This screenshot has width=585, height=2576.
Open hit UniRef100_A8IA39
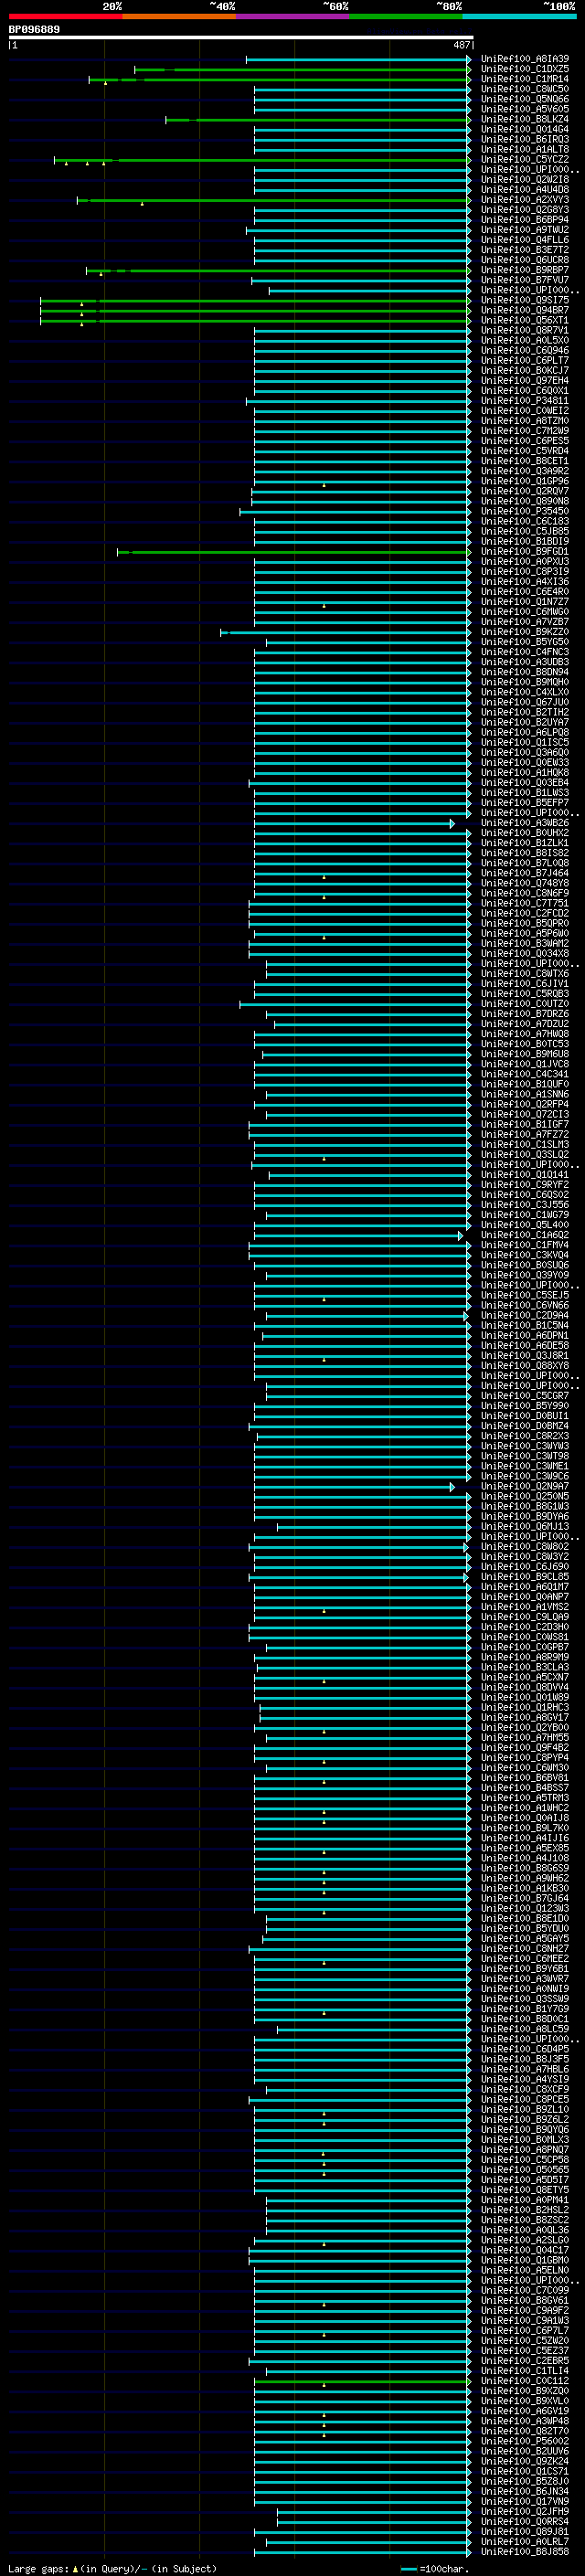(524, 59)
